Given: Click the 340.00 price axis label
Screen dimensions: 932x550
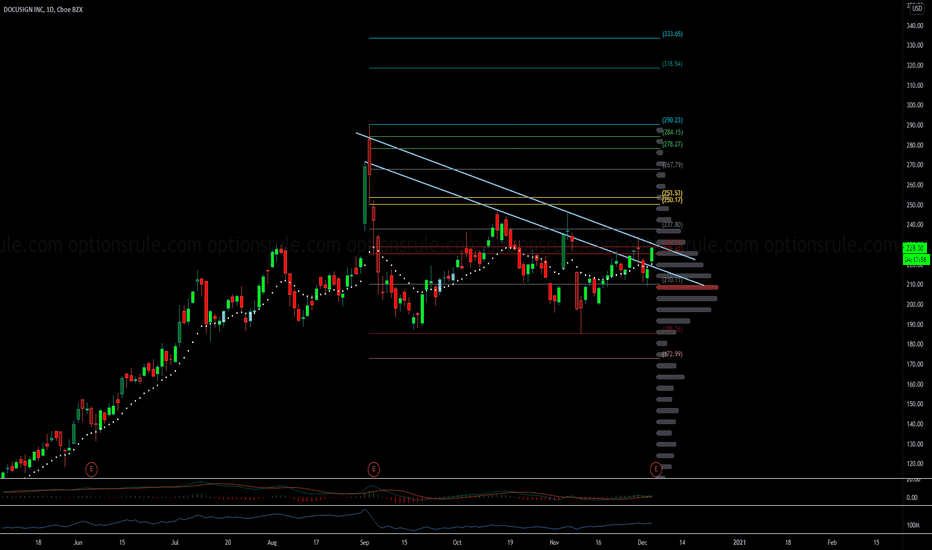Looking at the screenshot, I should (x=915, y=26).
